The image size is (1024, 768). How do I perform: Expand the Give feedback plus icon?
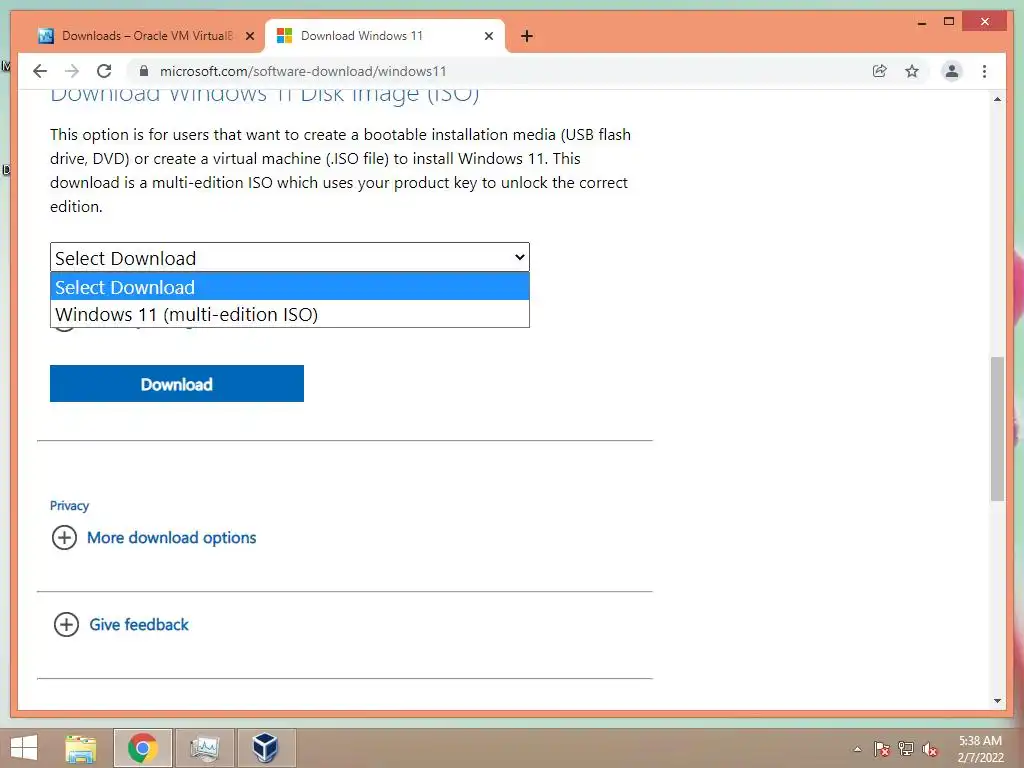tap(66, 624)
